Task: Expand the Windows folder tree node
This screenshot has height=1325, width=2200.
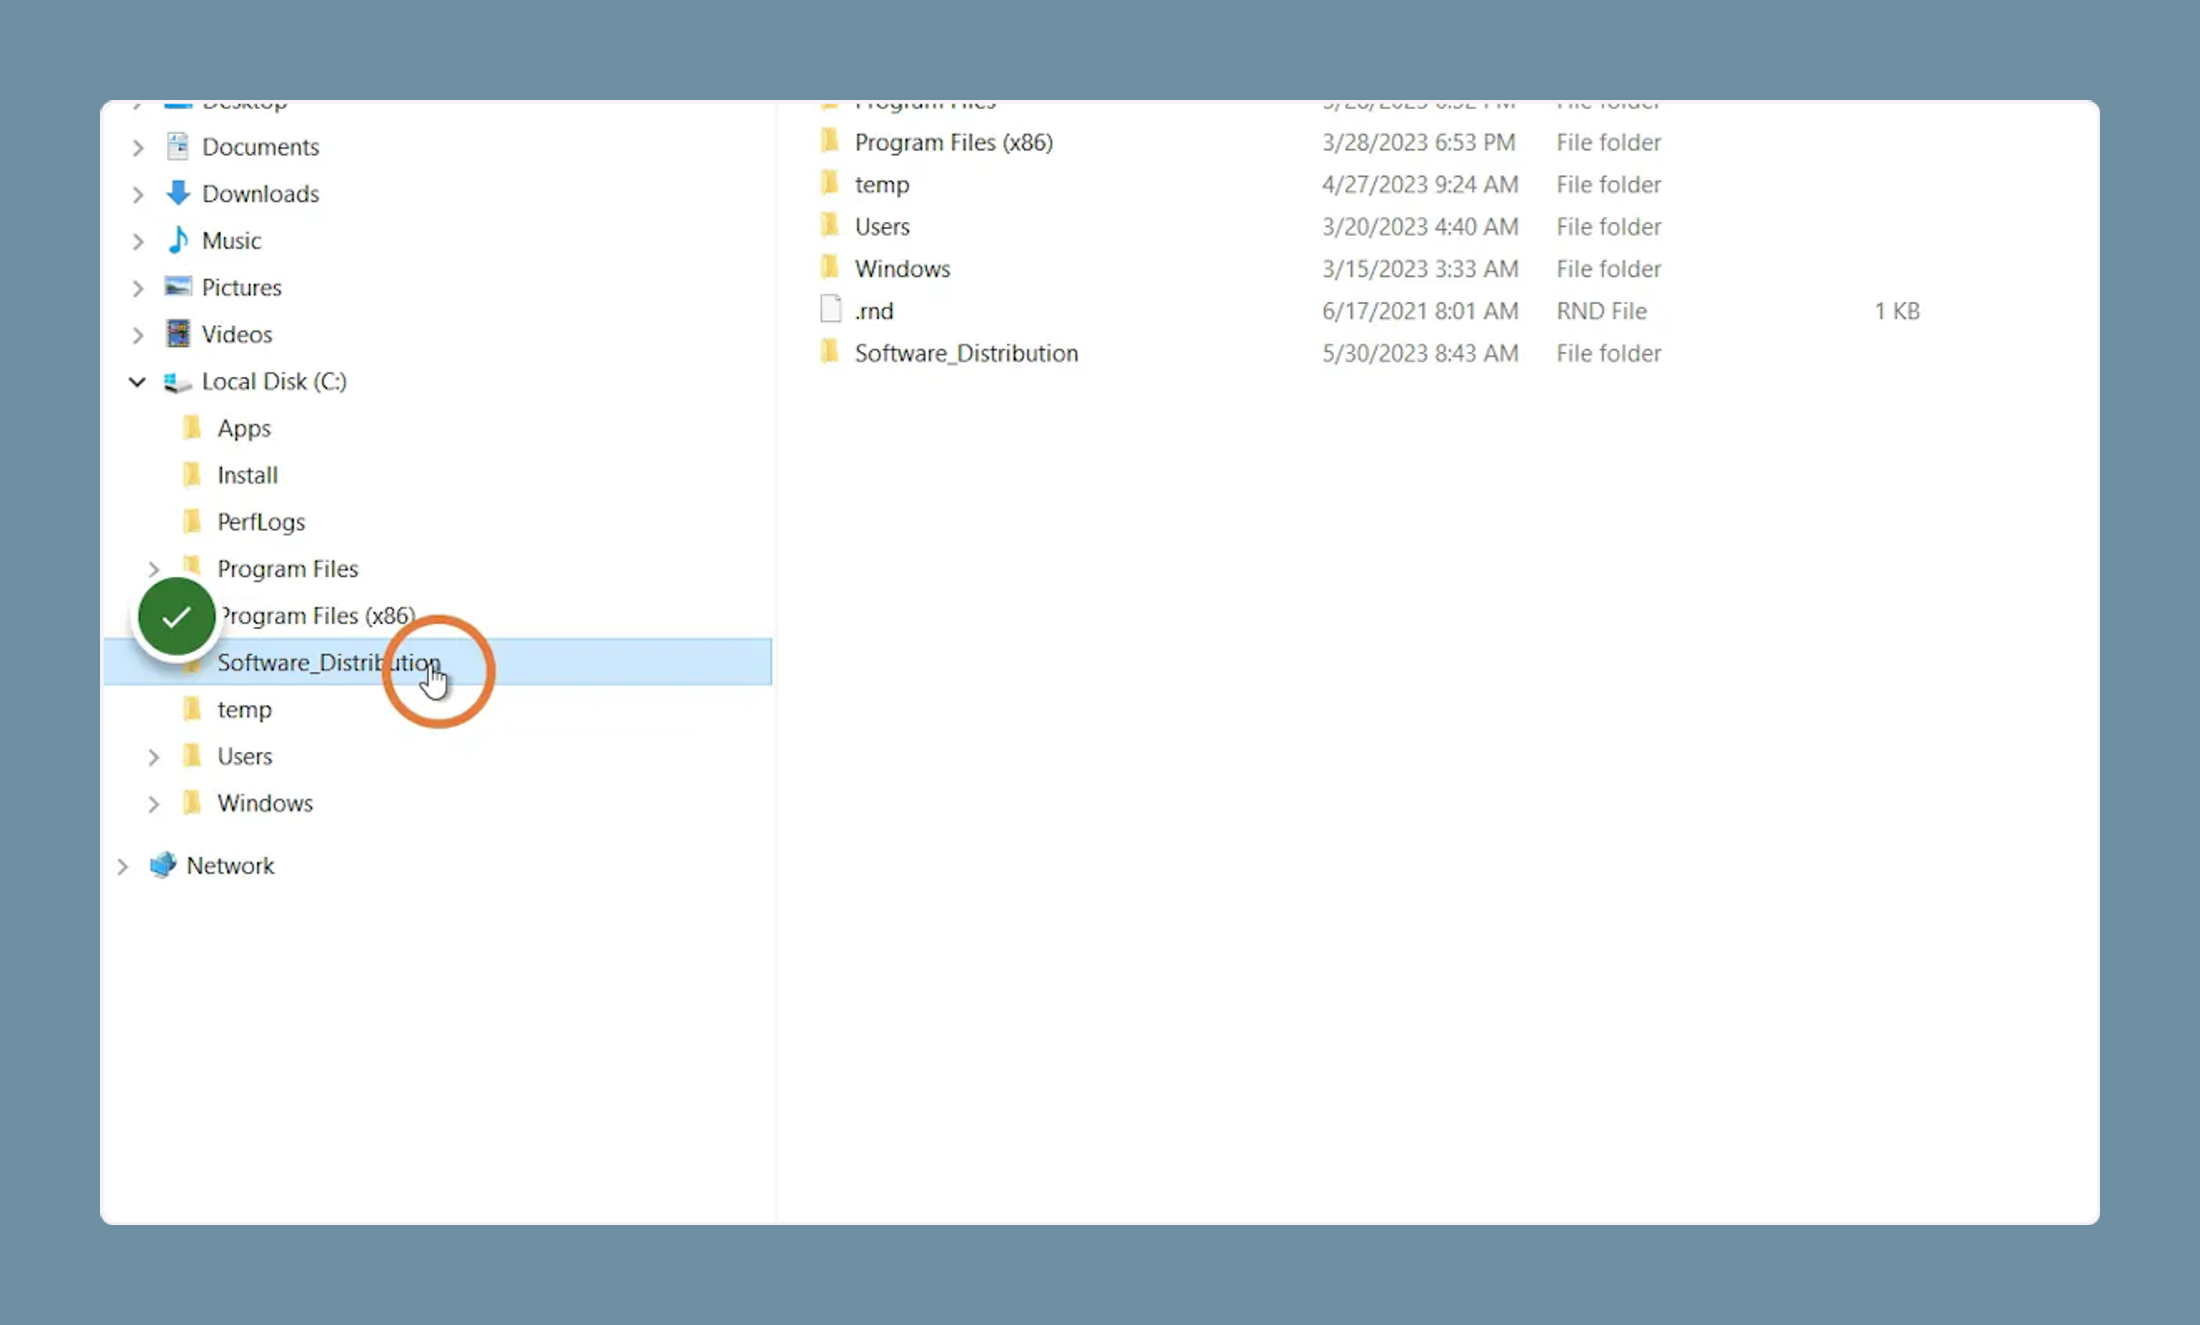Action: click(153, 805)
